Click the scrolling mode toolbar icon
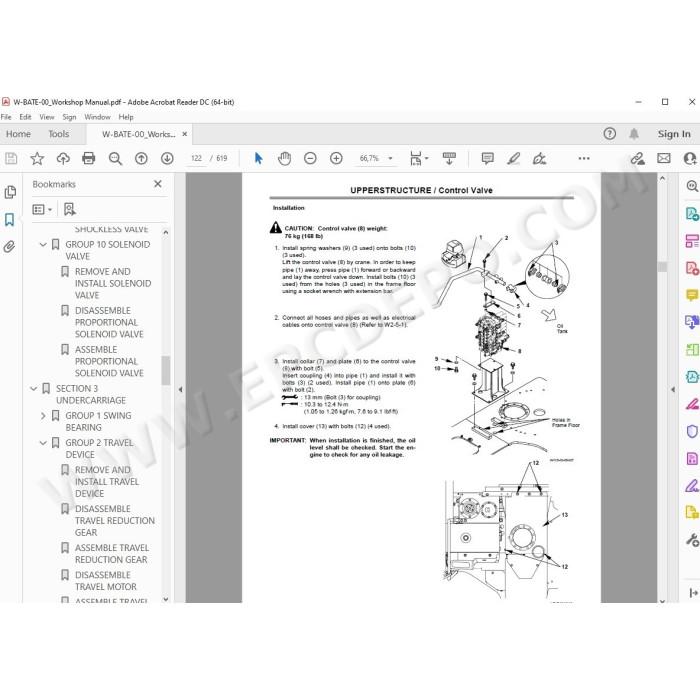Screen dimensions: 700x700 pyautogui.click(x=449, y=158)
